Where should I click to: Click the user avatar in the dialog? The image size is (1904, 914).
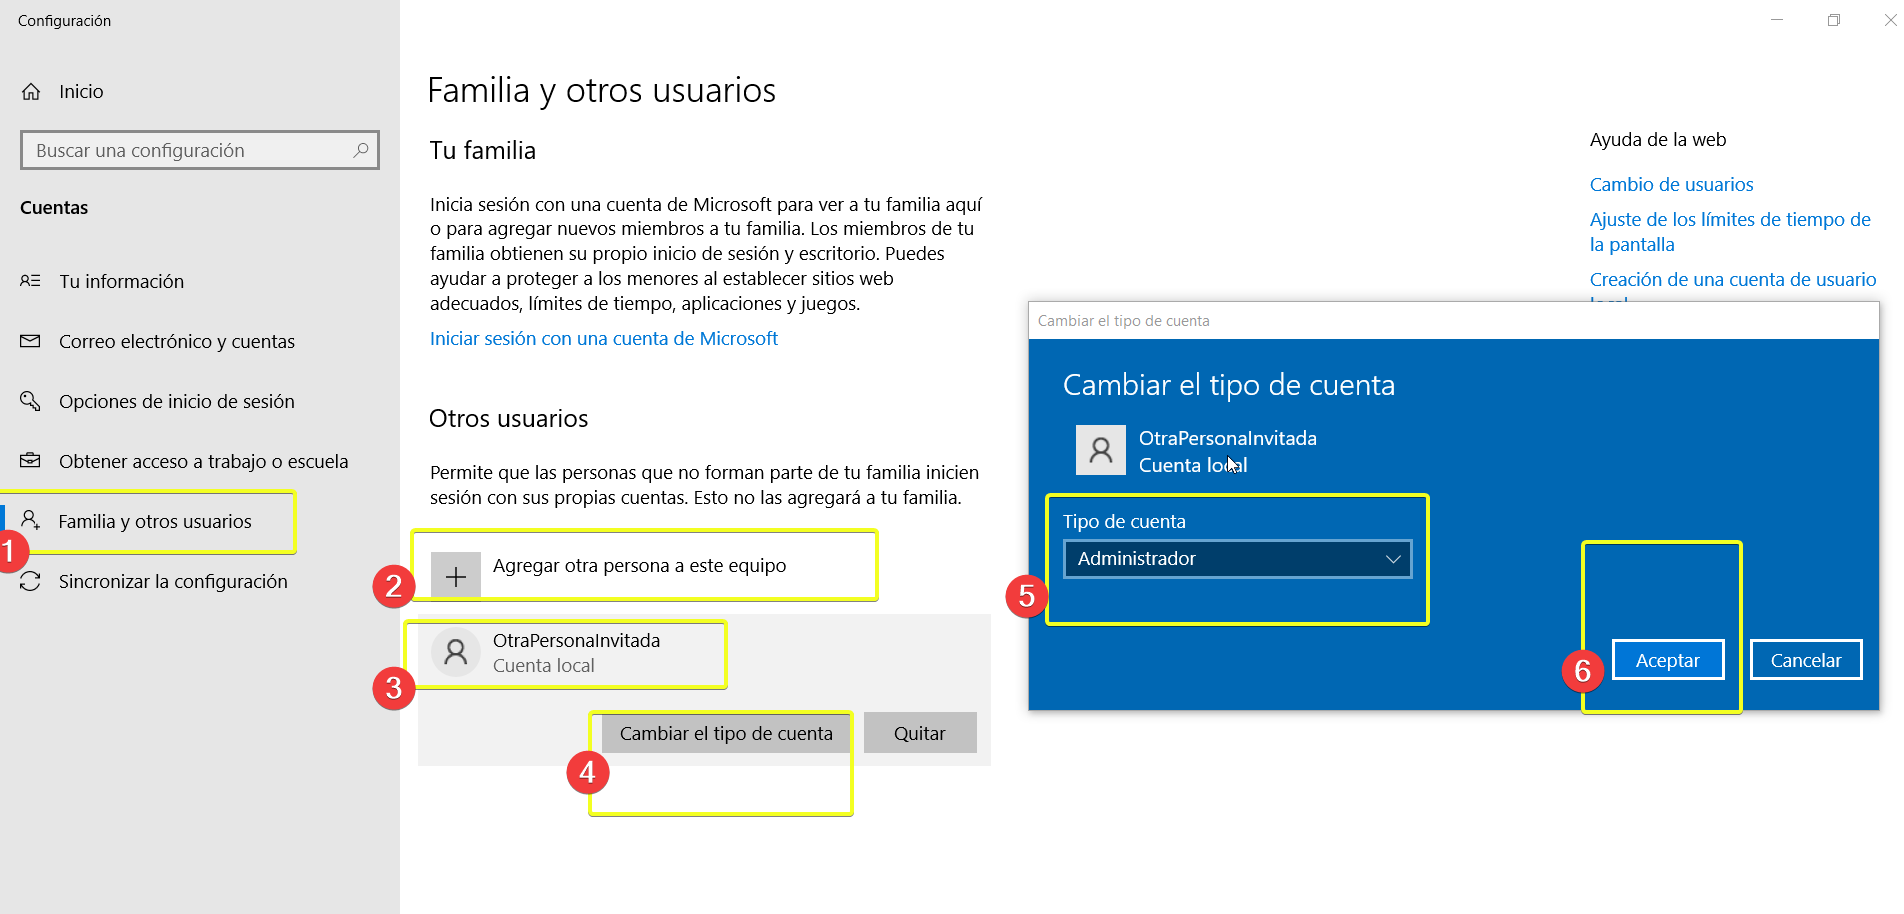click(x=1101, y=450)
